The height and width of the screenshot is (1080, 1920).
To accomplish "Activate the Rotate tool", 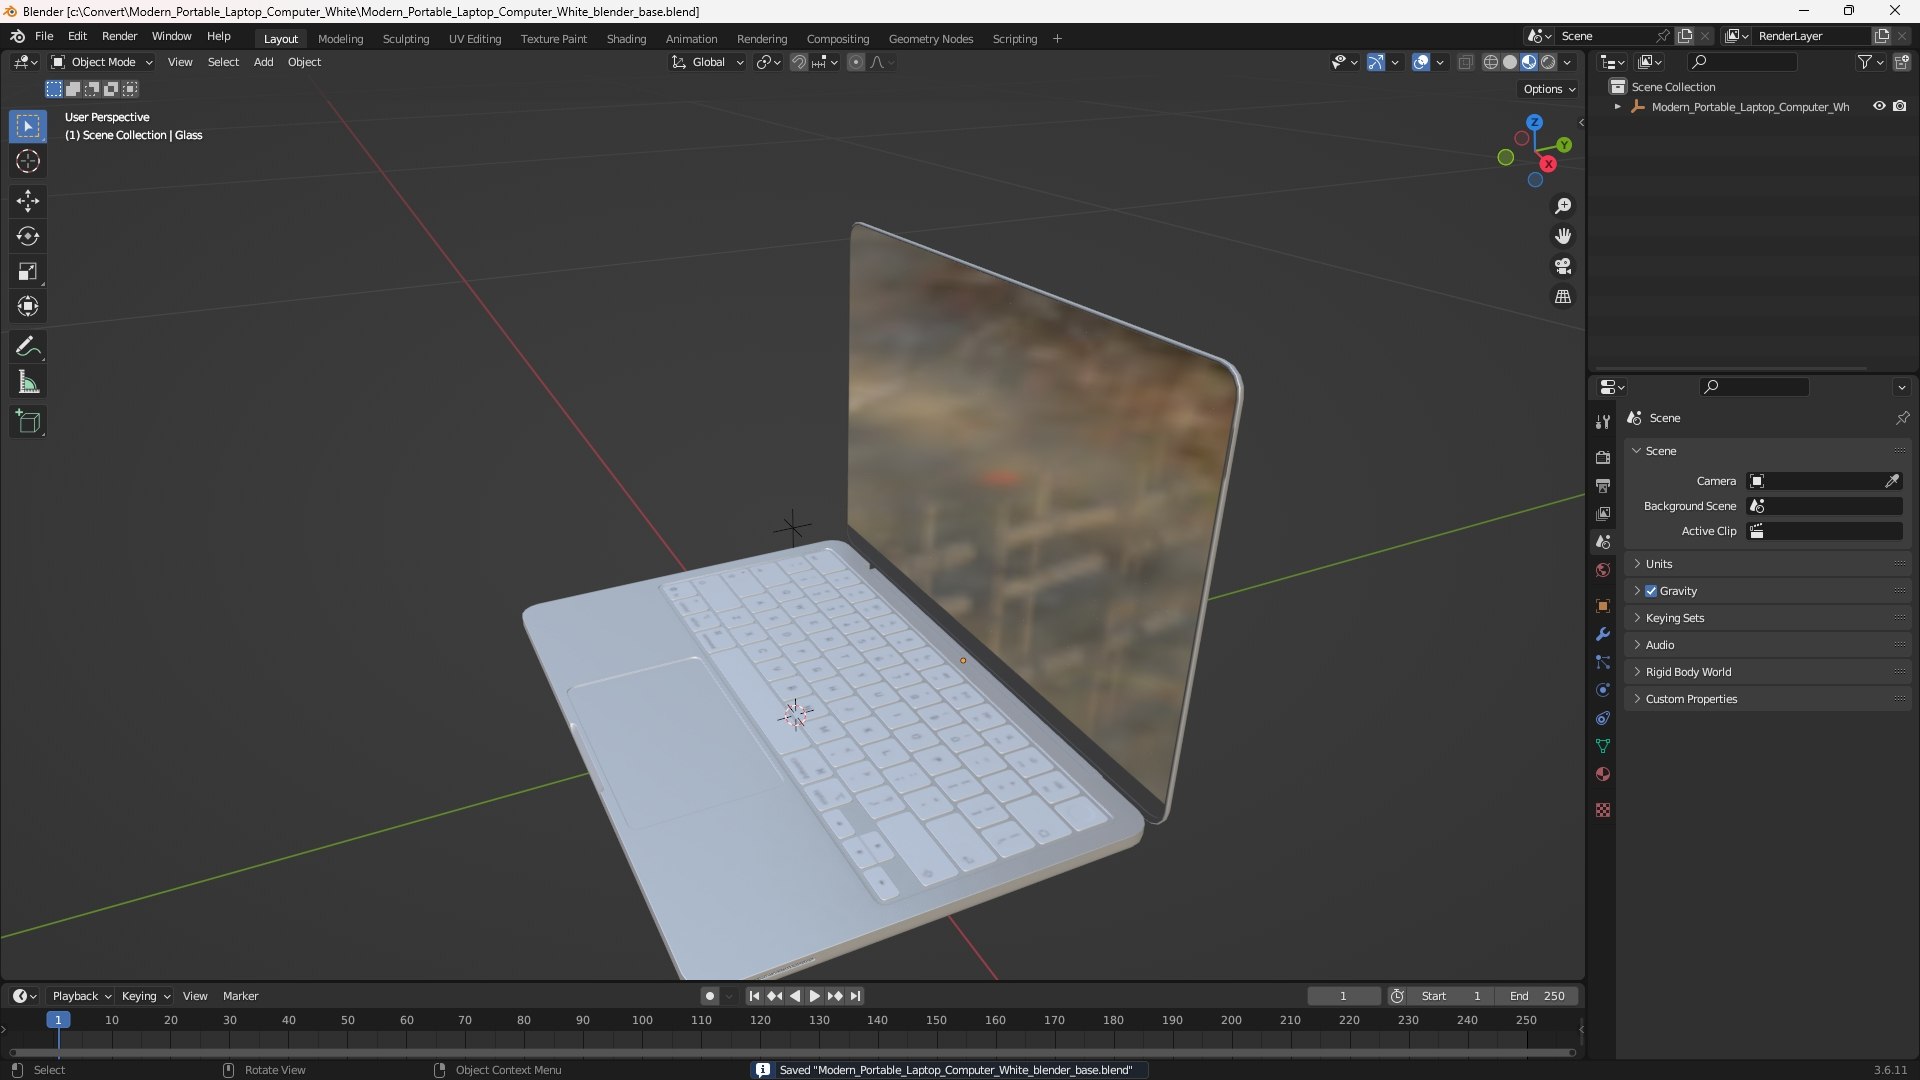I will [x=27, y=236].
